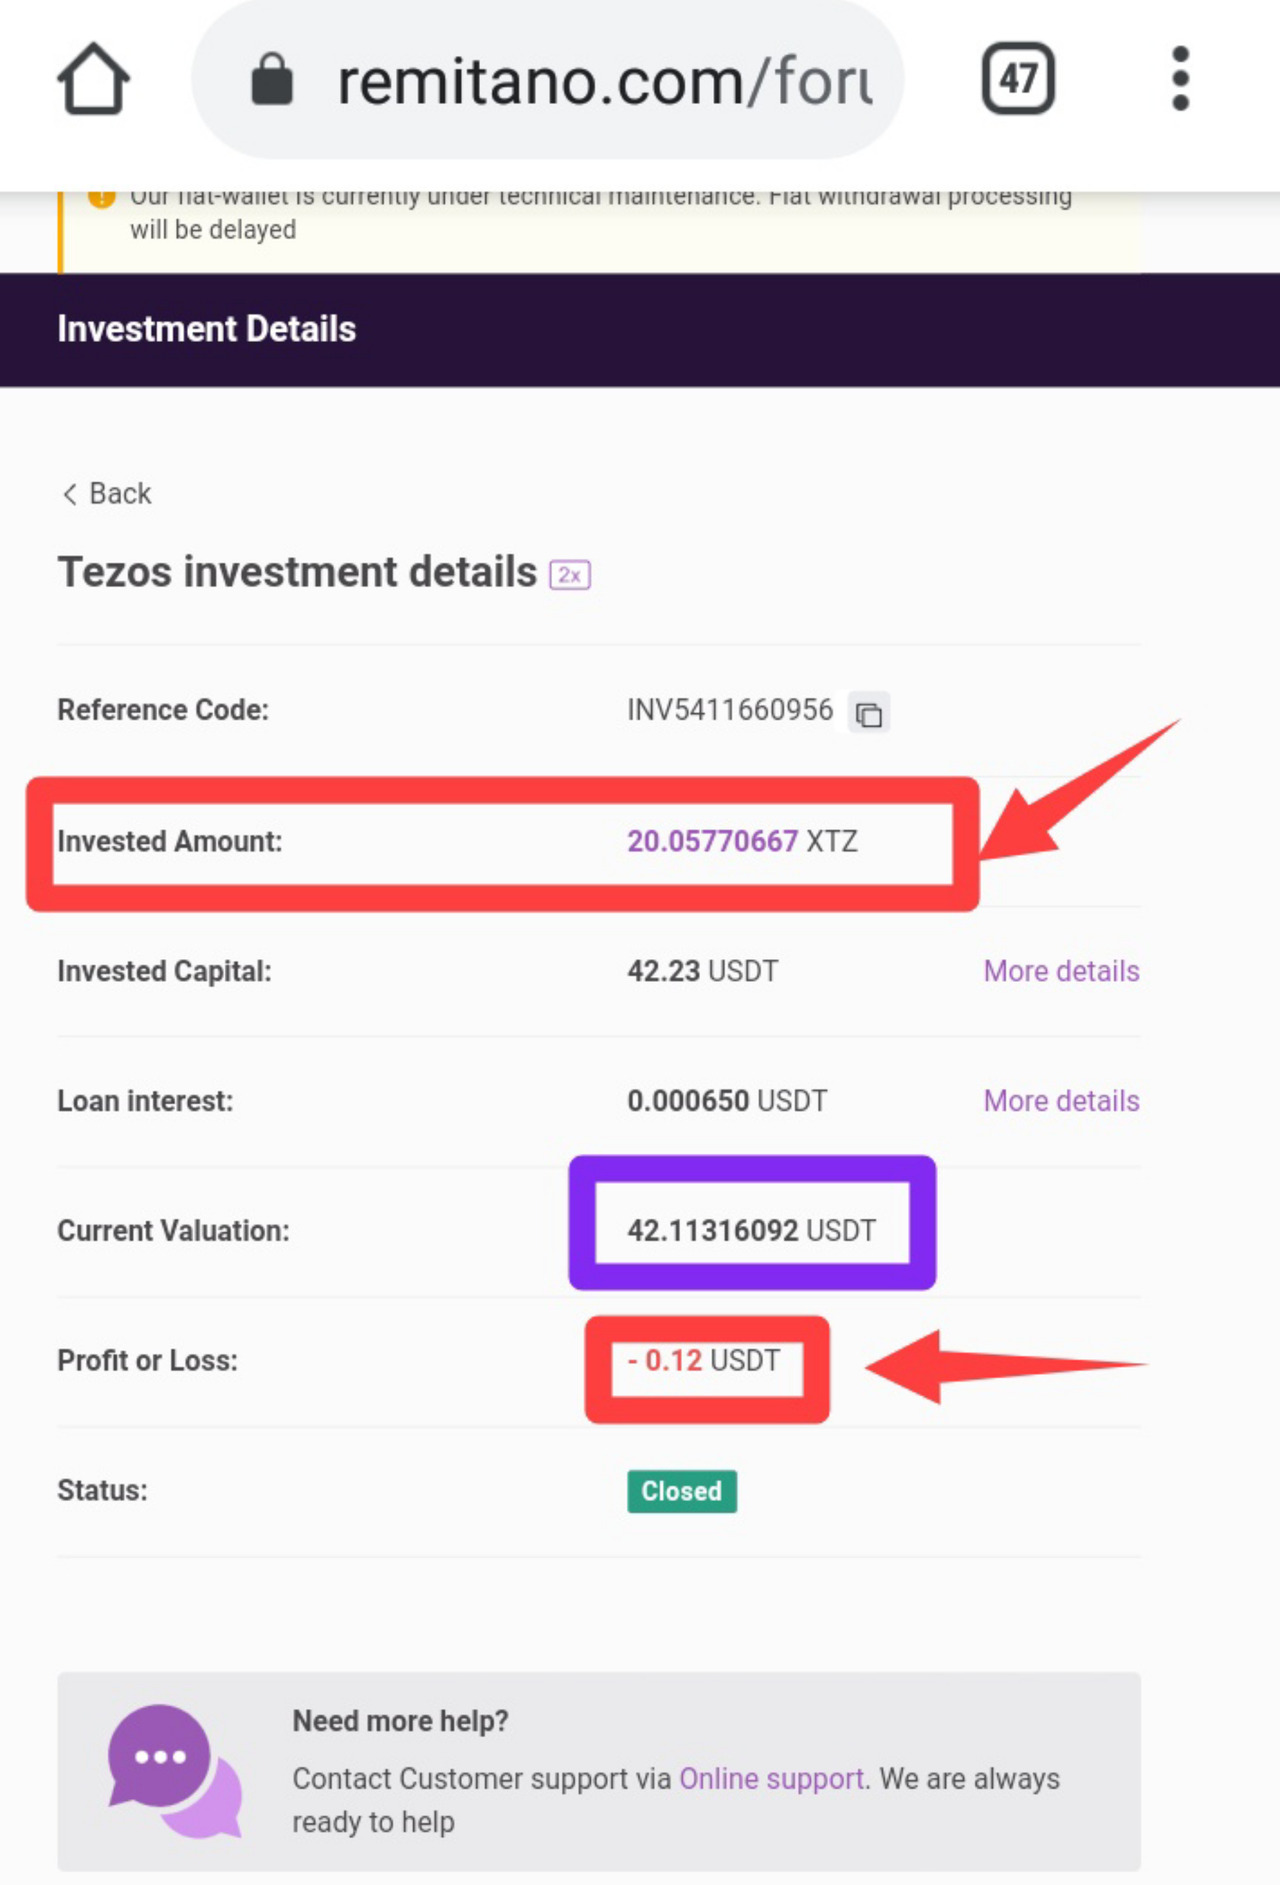The image size is (1280, 1885).
Task: Open More details for Loan interest
Action: pos(1061,1101)
